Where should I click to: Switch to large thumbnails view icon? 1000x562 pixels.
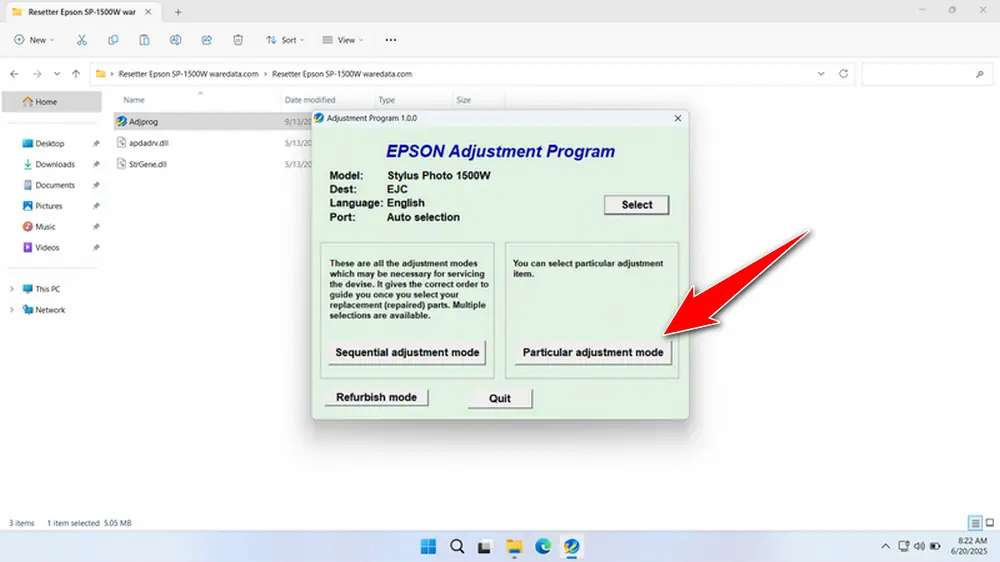(990, 523)
